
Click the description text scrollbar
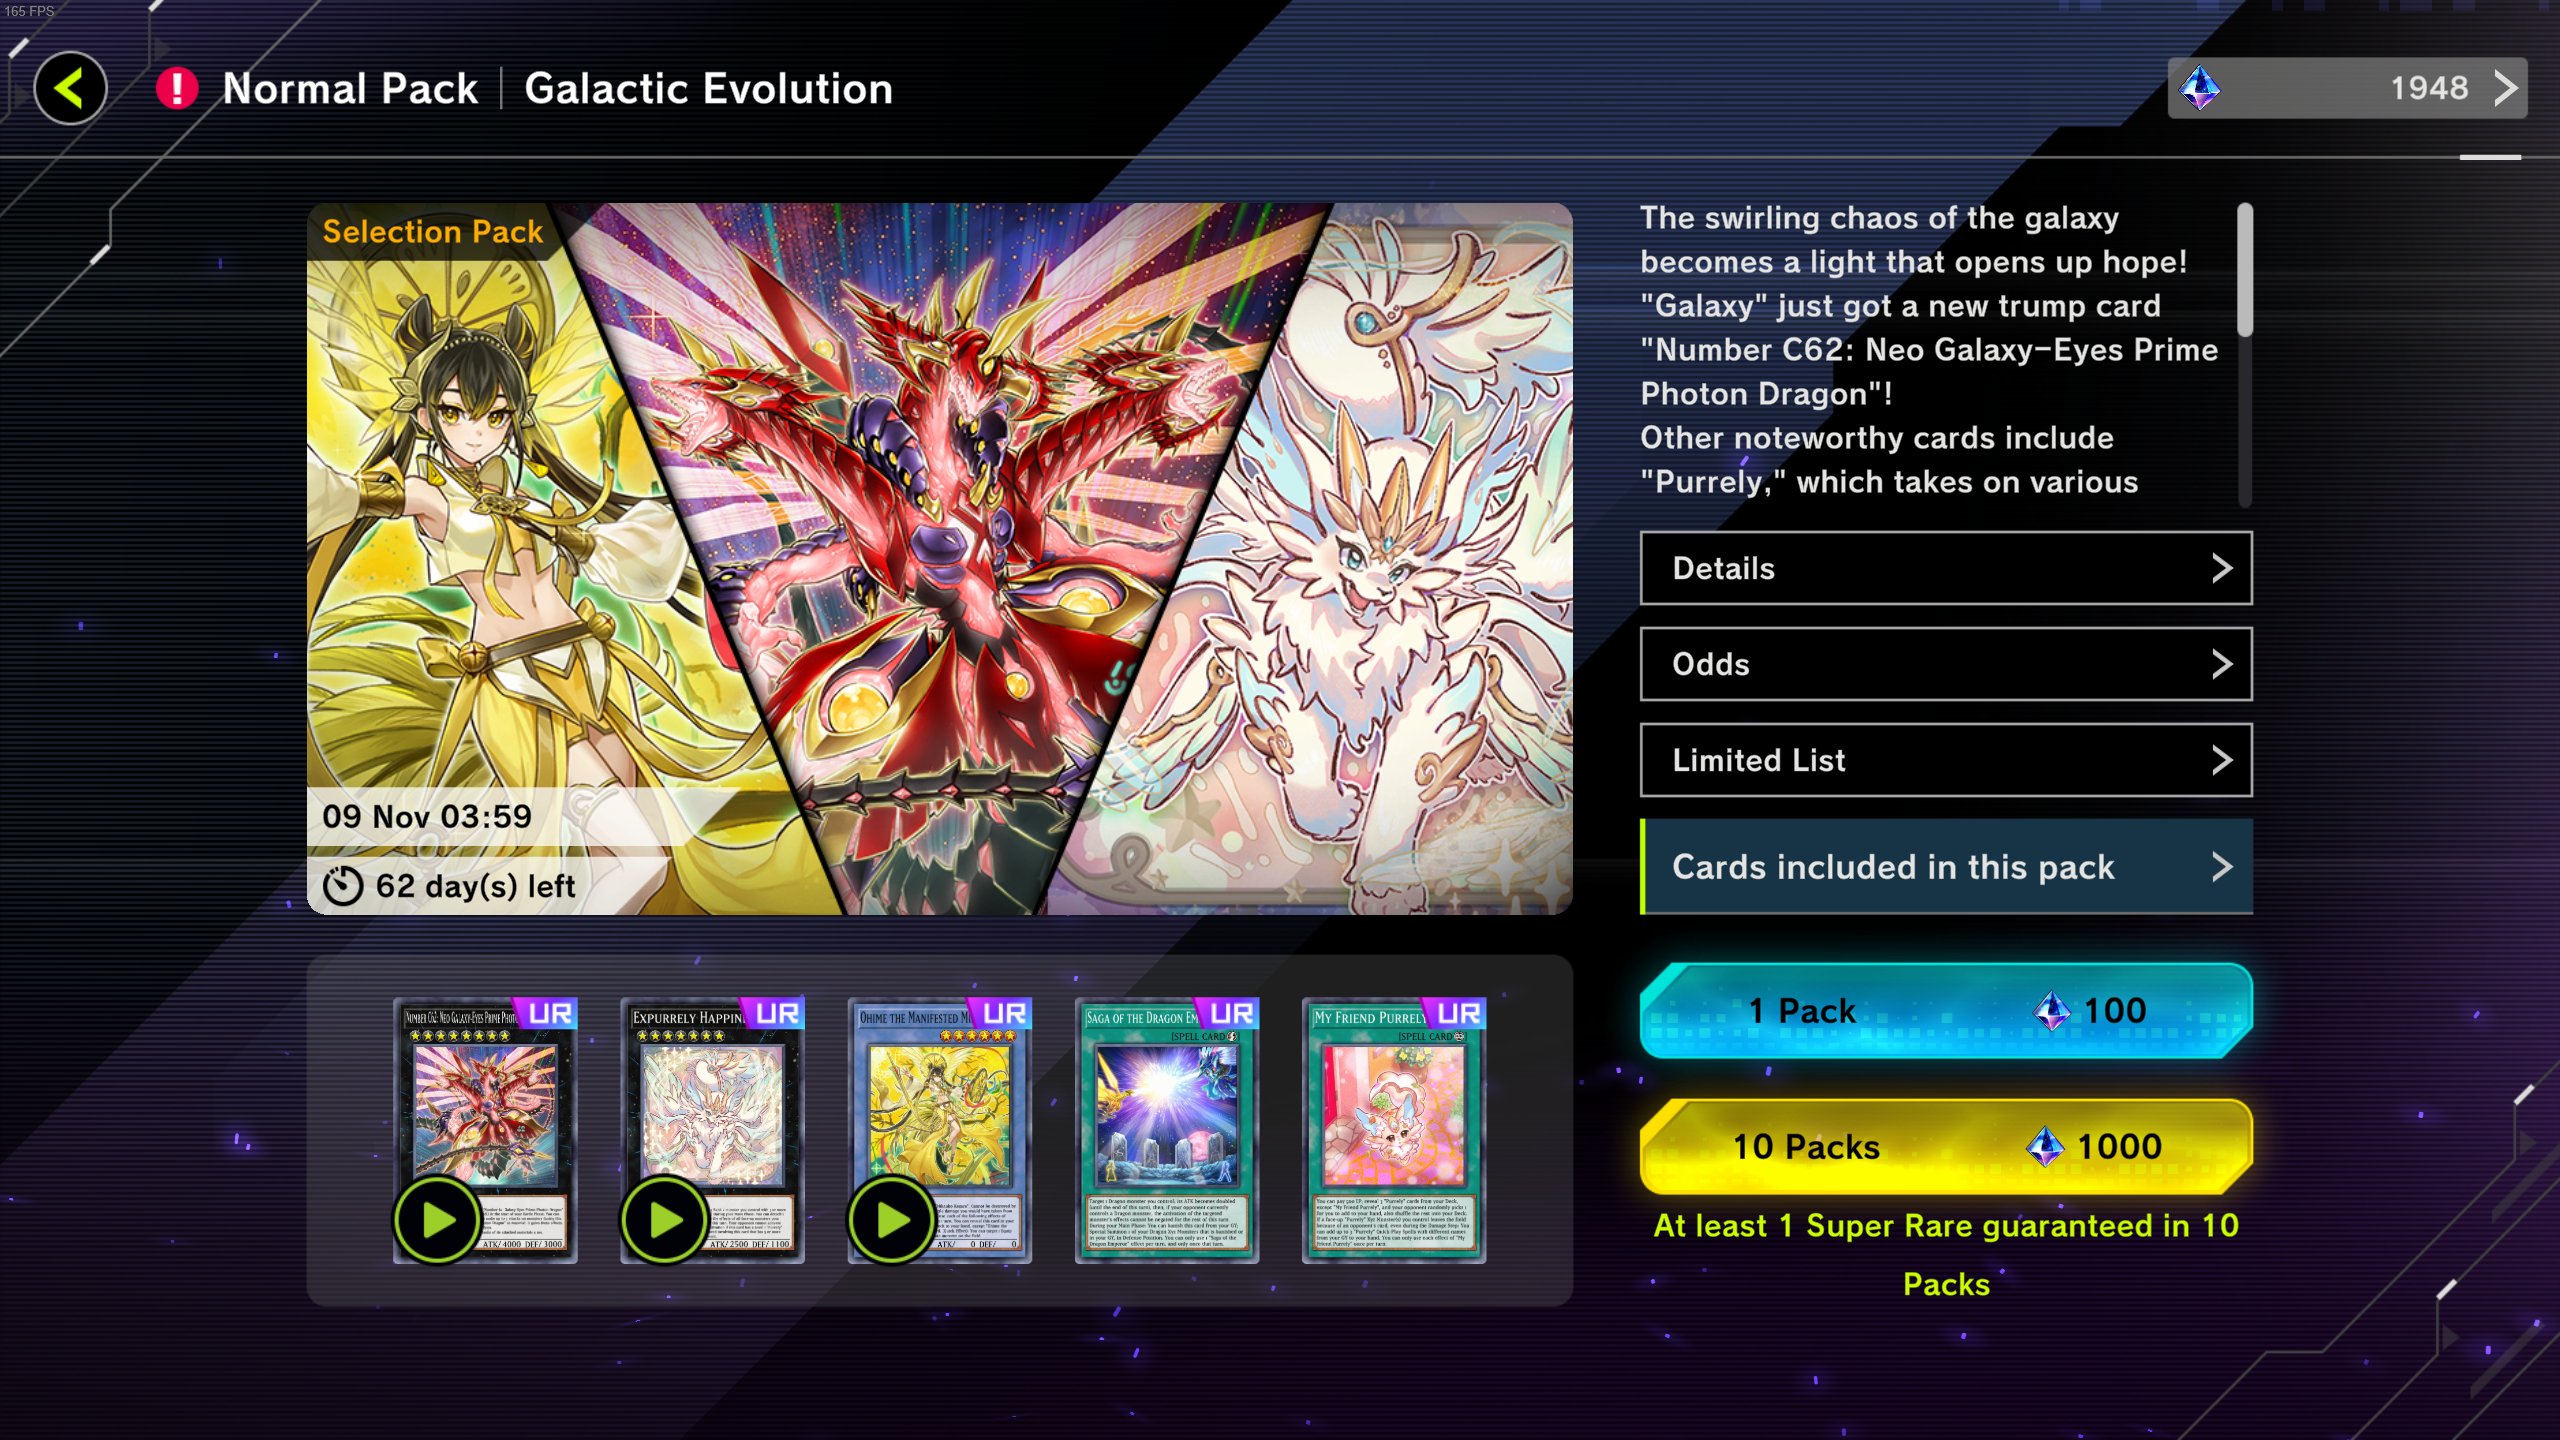click(2245, 270)
